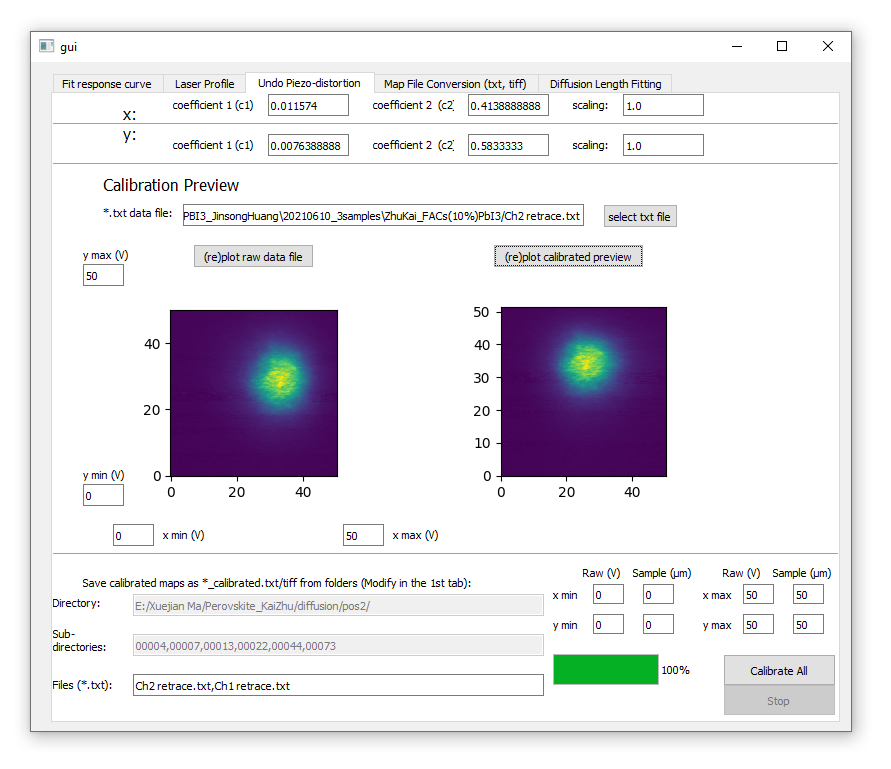The image size is (891, 769).
Task: Click (re)plot calibrated preview button
Action: (x=568, y=257)
